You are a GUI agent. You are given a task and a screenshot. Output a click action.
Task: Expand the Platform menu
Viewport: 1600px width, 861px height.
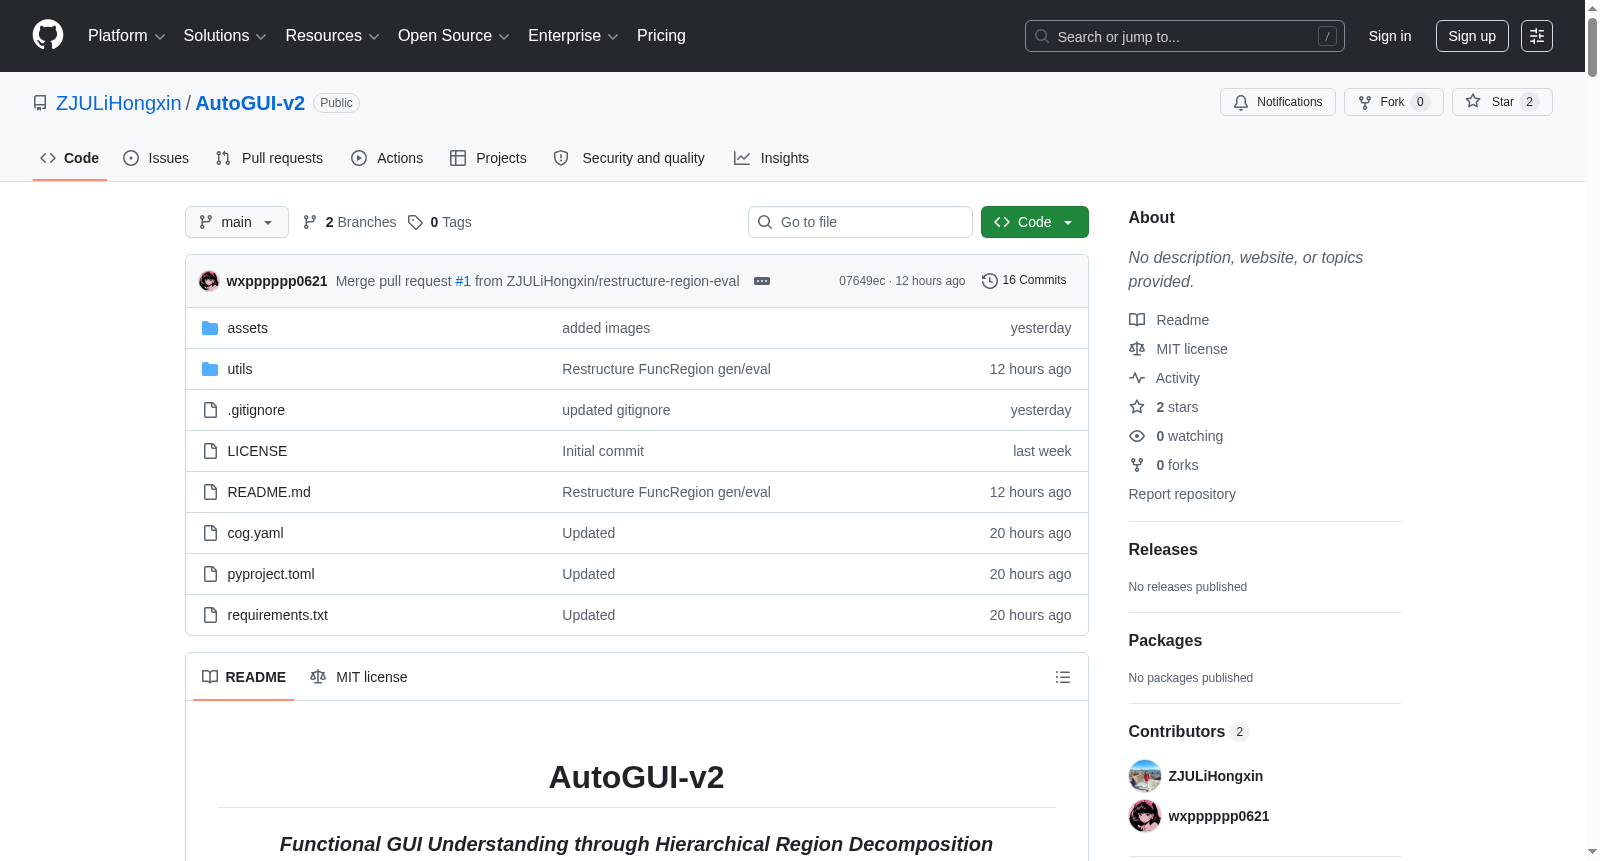(x=127, y=36)
